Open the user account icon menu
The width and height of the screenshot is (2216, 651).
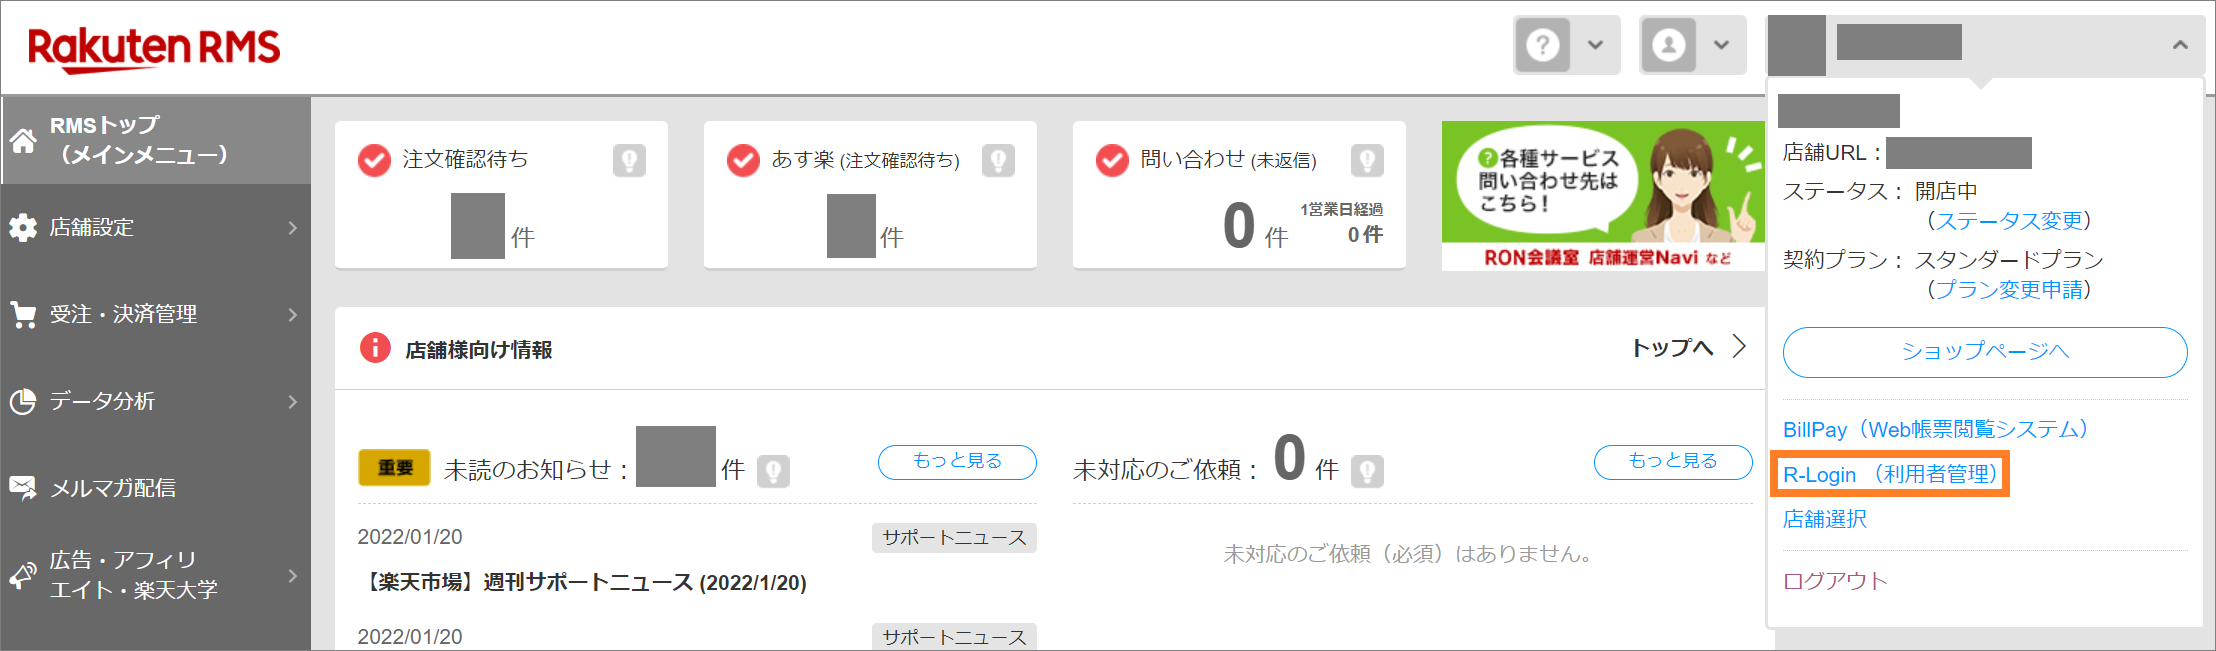1691,45
